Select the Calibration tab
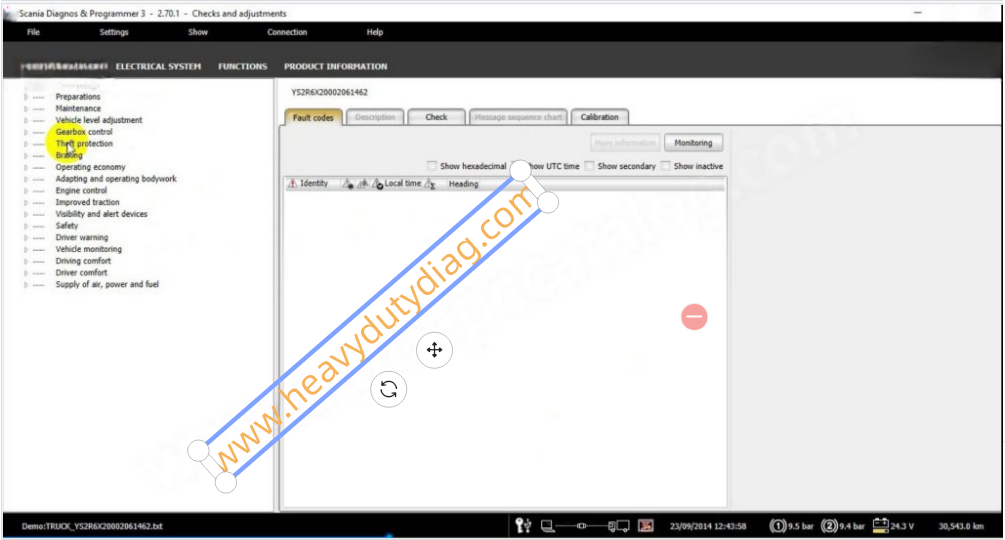 pos(600,117)
